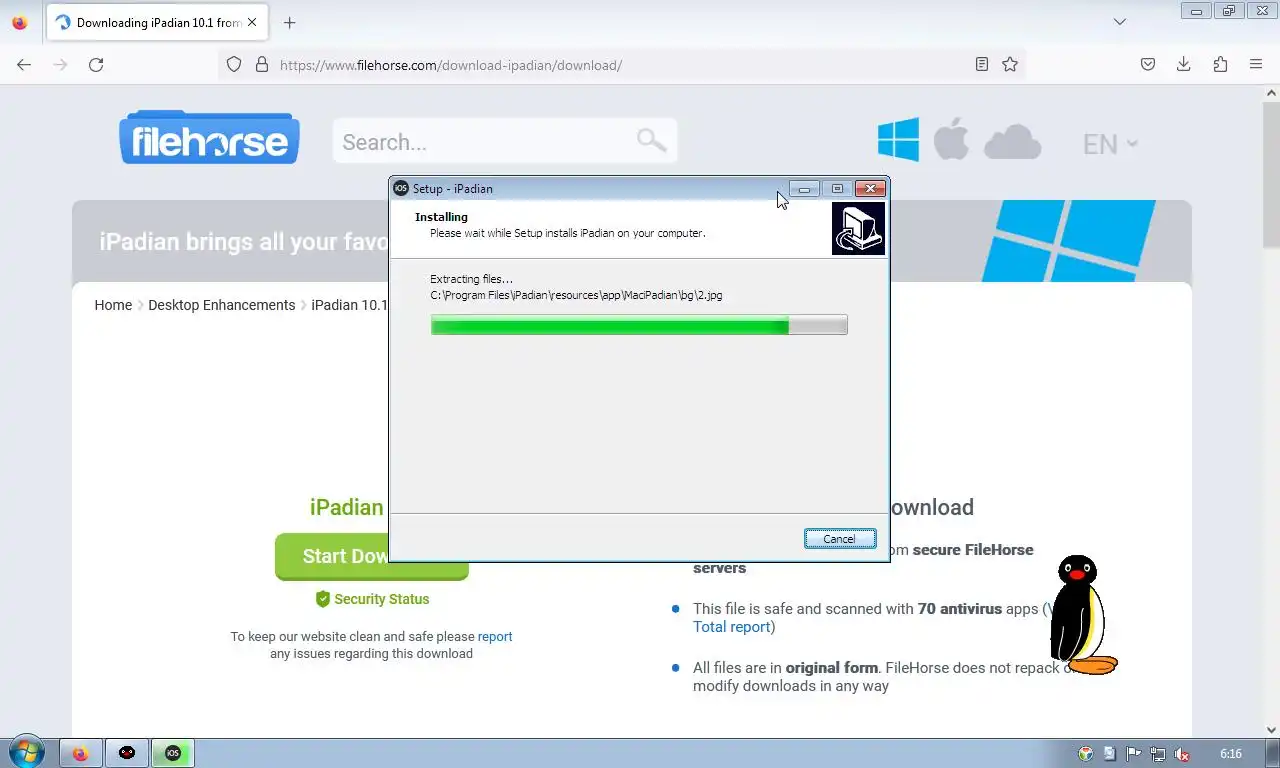Open the extensions puzzle icon
Image resolution: width=1280 pixels, height=768 pixels.
[x=1220, y=65]
